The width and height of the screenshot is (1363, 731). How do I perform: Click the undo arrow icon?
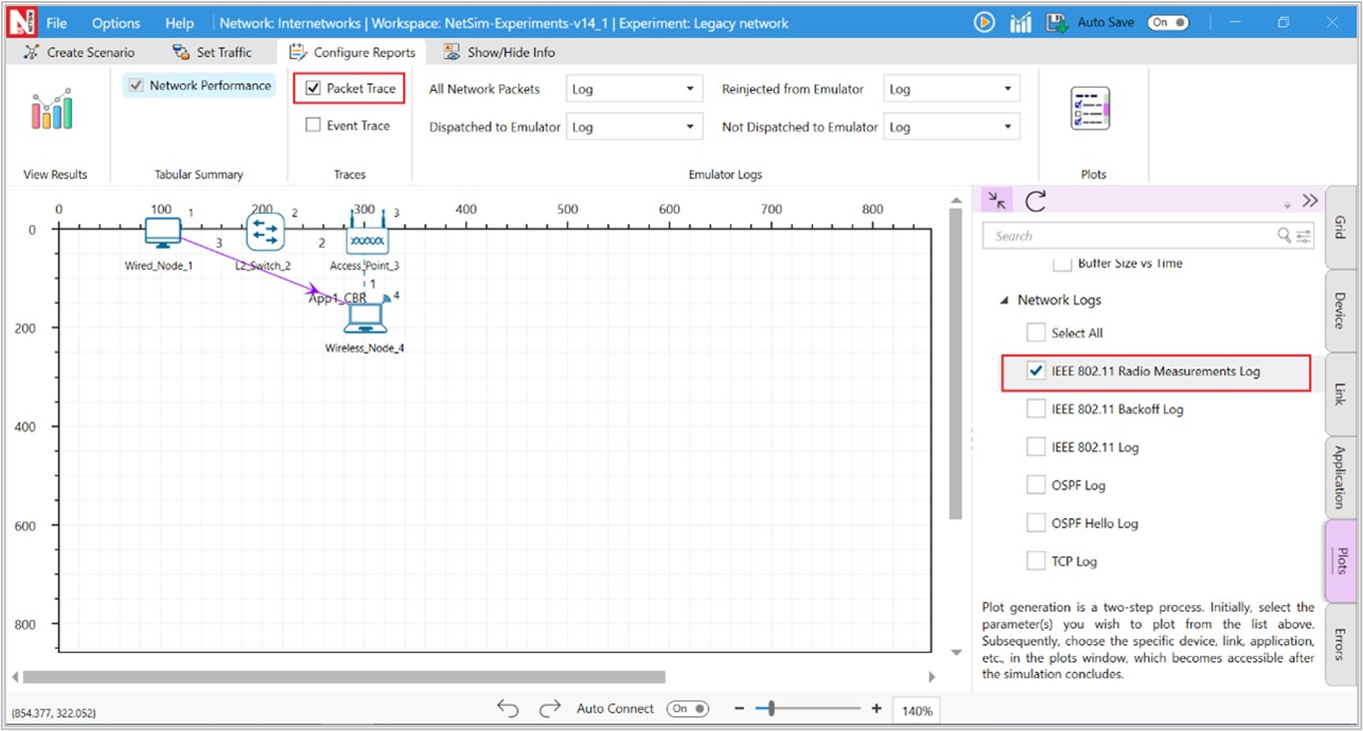click(508, 708)
